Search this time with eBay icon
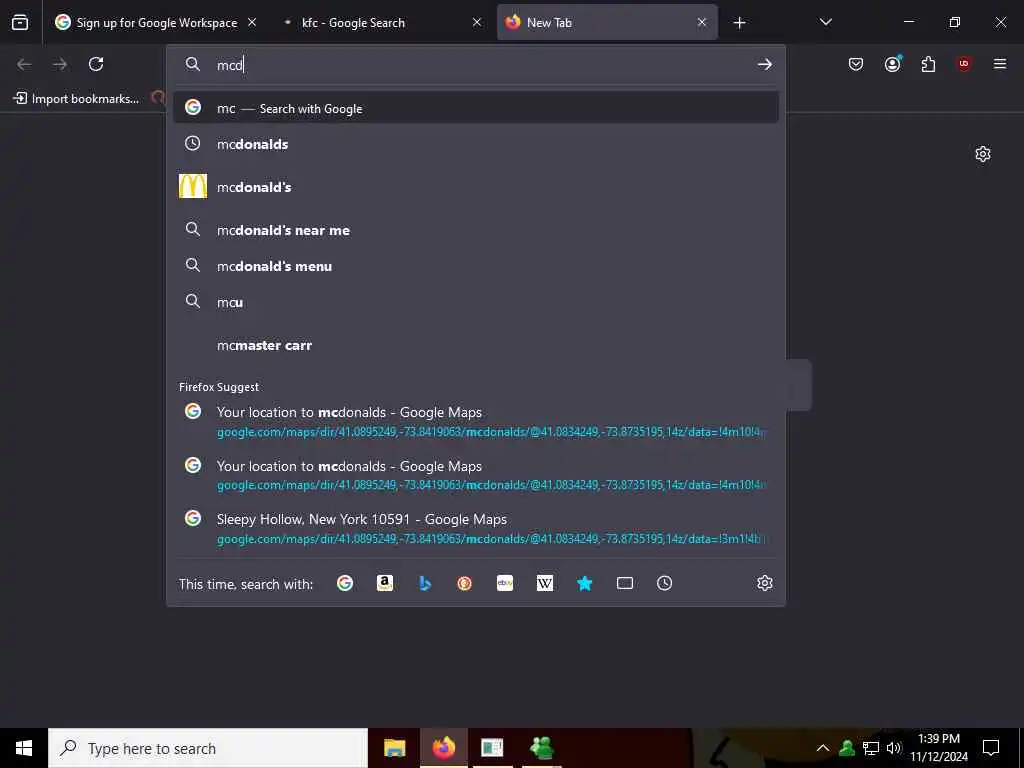 (505, 583)
